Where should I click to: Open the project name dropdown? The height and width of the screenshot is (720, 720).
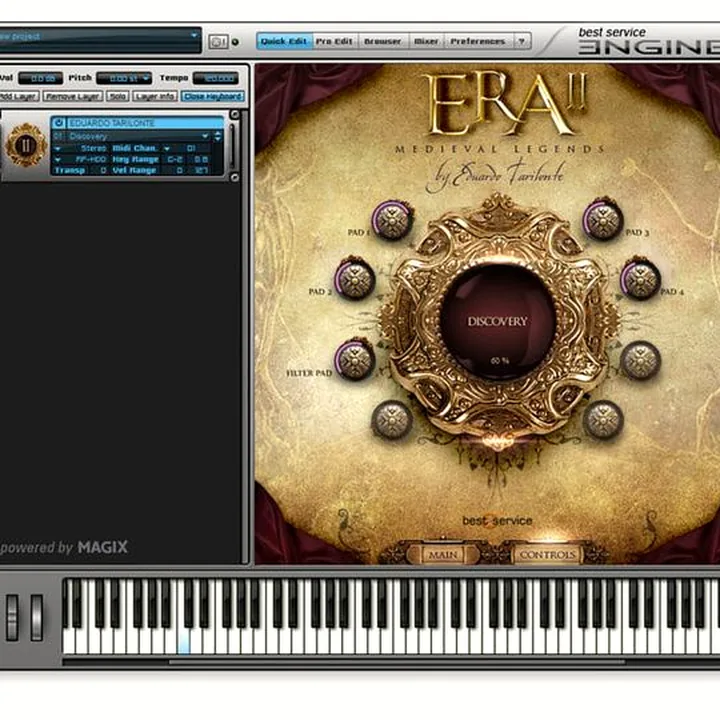(194, 35)
